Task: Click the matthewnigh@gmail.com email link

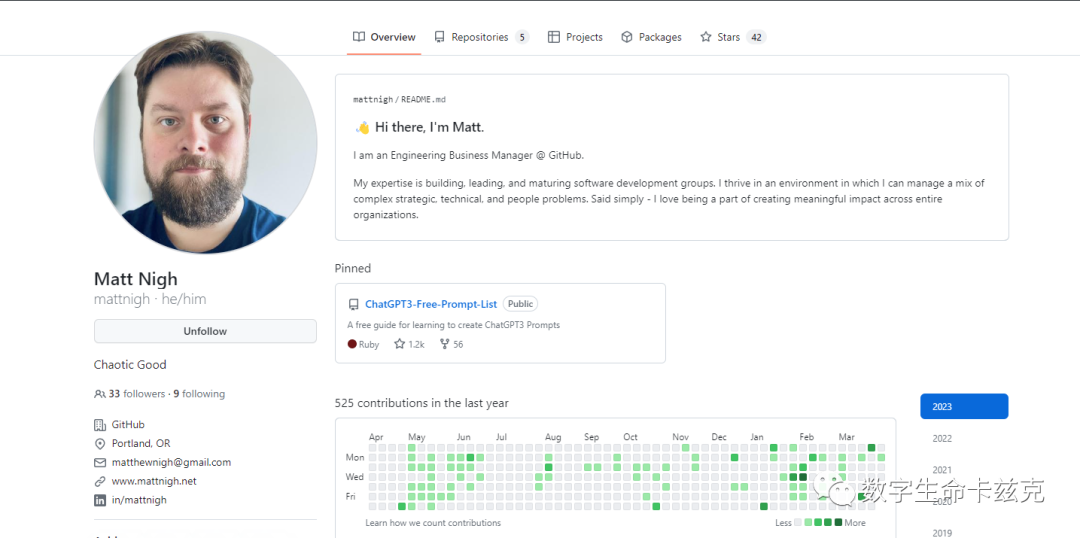Action: 171,462
